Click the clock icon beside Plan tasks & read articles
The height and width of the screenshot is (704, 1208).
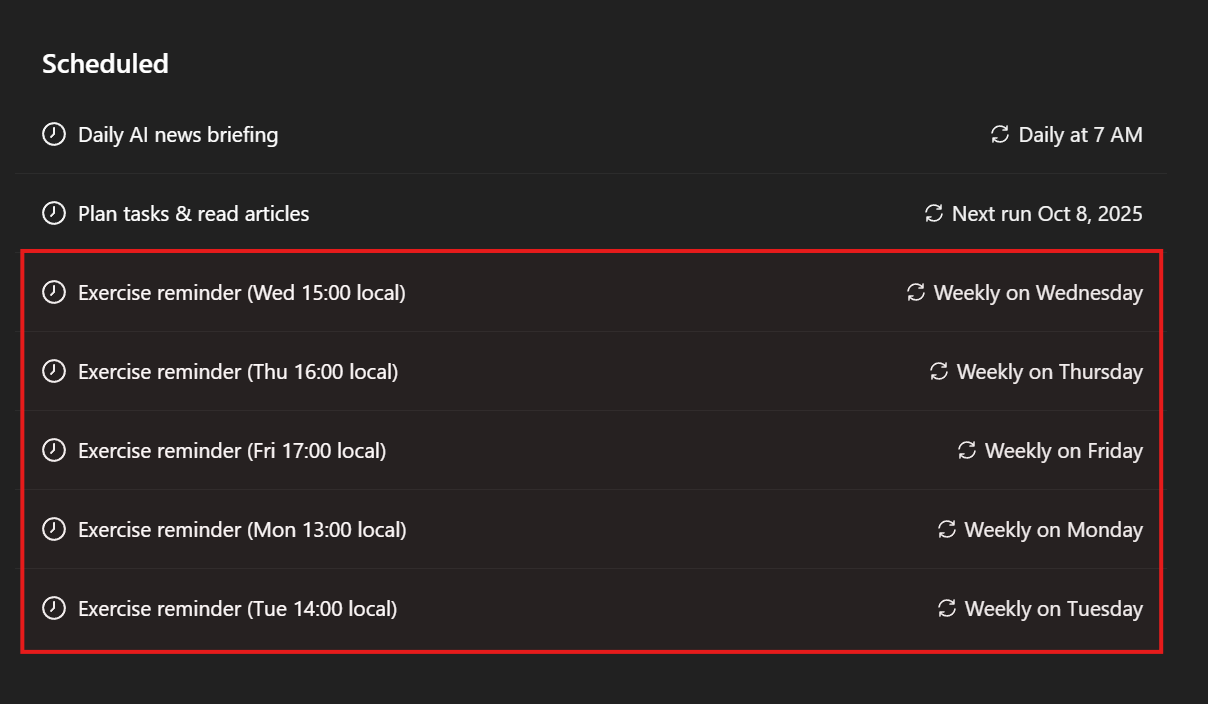click(x=54, y=212)
